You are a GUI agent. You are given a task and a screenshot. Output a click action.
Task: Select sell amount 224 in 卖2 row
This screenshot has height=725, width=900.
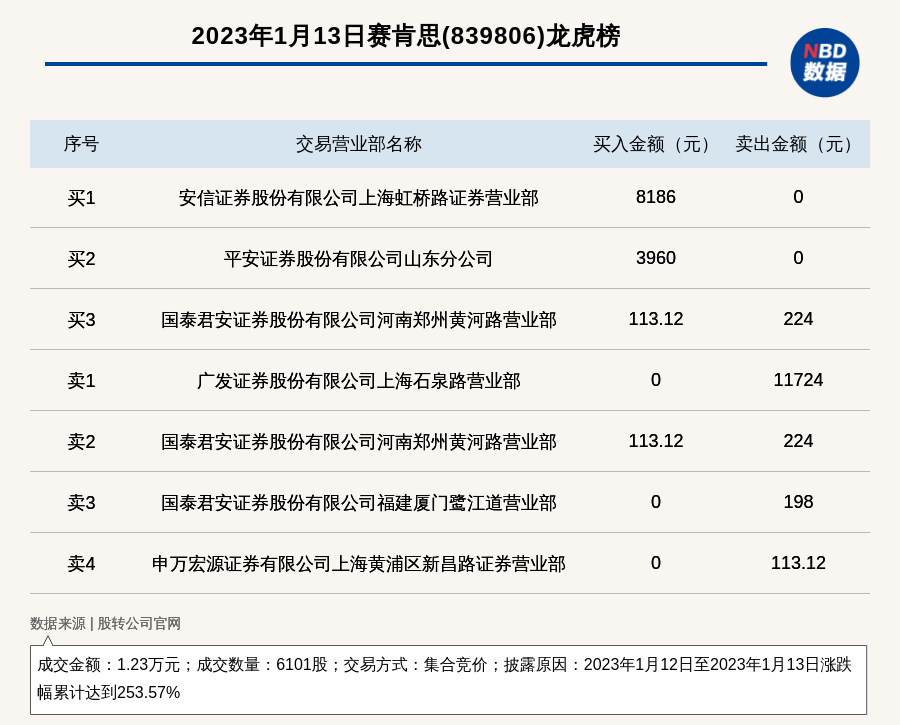click(798, 440)
